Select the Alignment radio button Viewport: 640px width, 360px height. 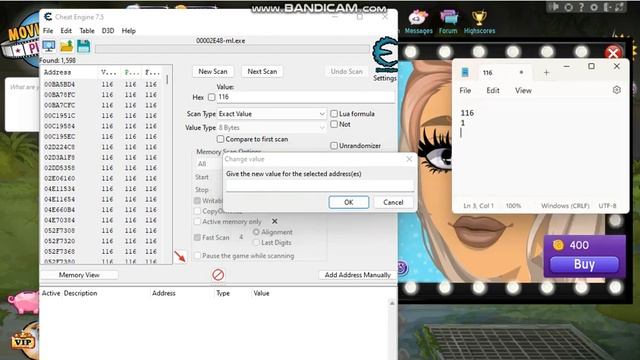[x=256, y=232]
